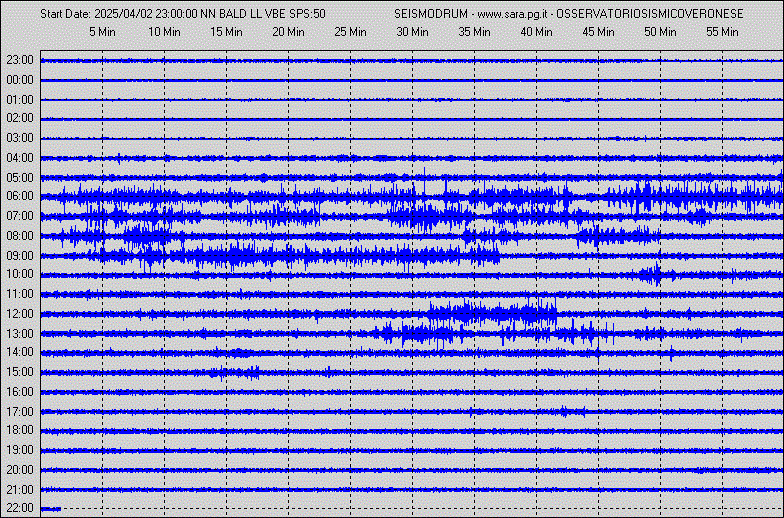Image resolution: width=784 pixels, height=518 pixels.
Task: Click the SEISMODRUM title text
Action: pyautogui.click(x=431, y=14)
